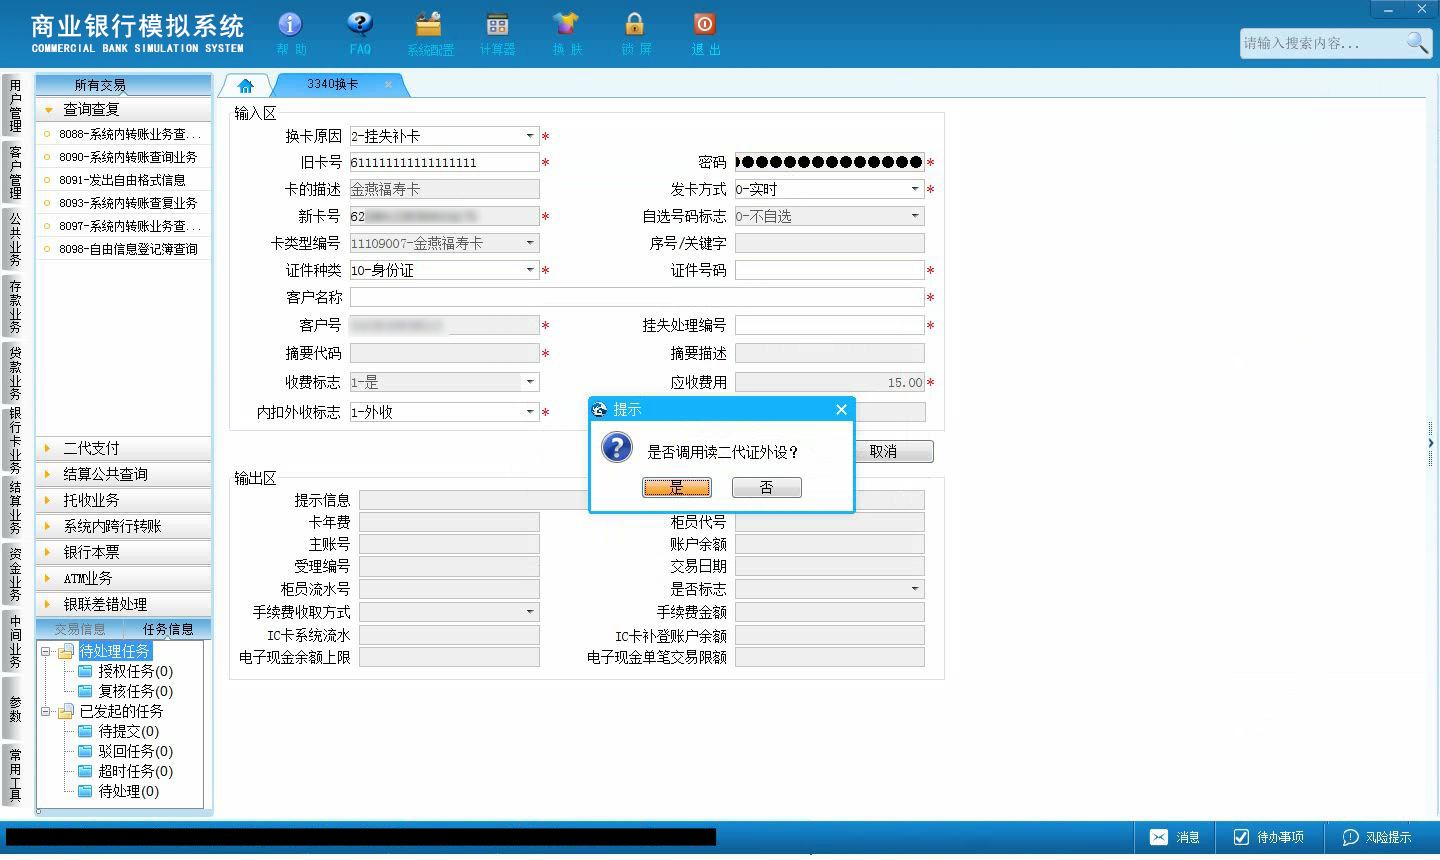Expand the ATM业务 section
Viewport: 1440px width, 860px height.
[124, 578]
